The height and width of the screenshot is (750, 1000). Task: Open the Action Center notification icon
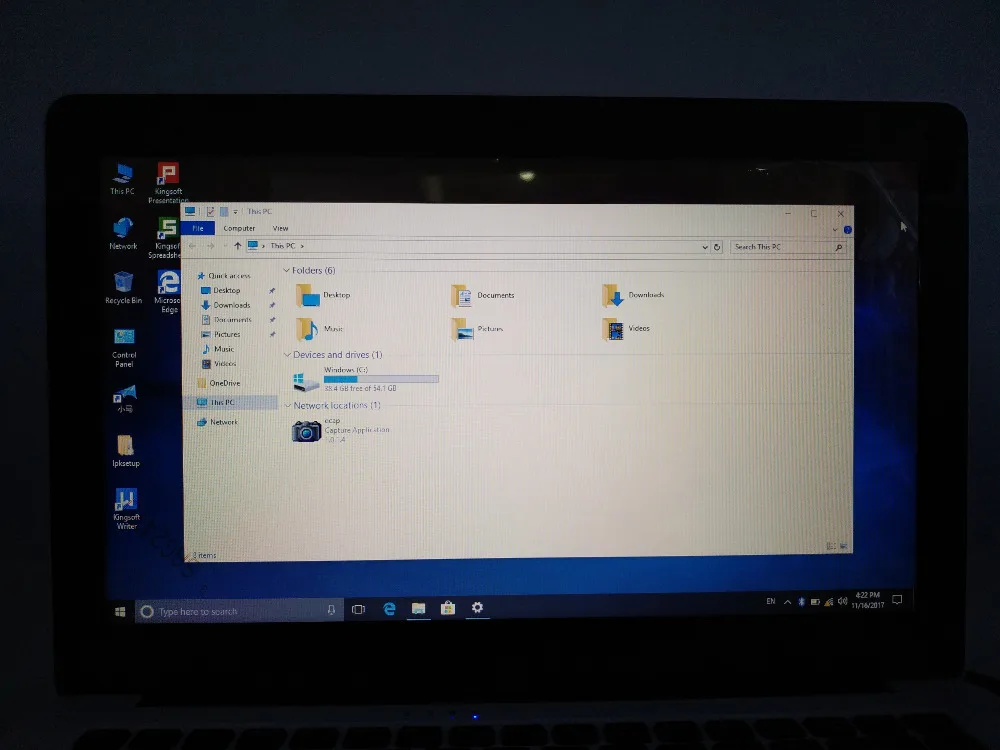(897, 599)
